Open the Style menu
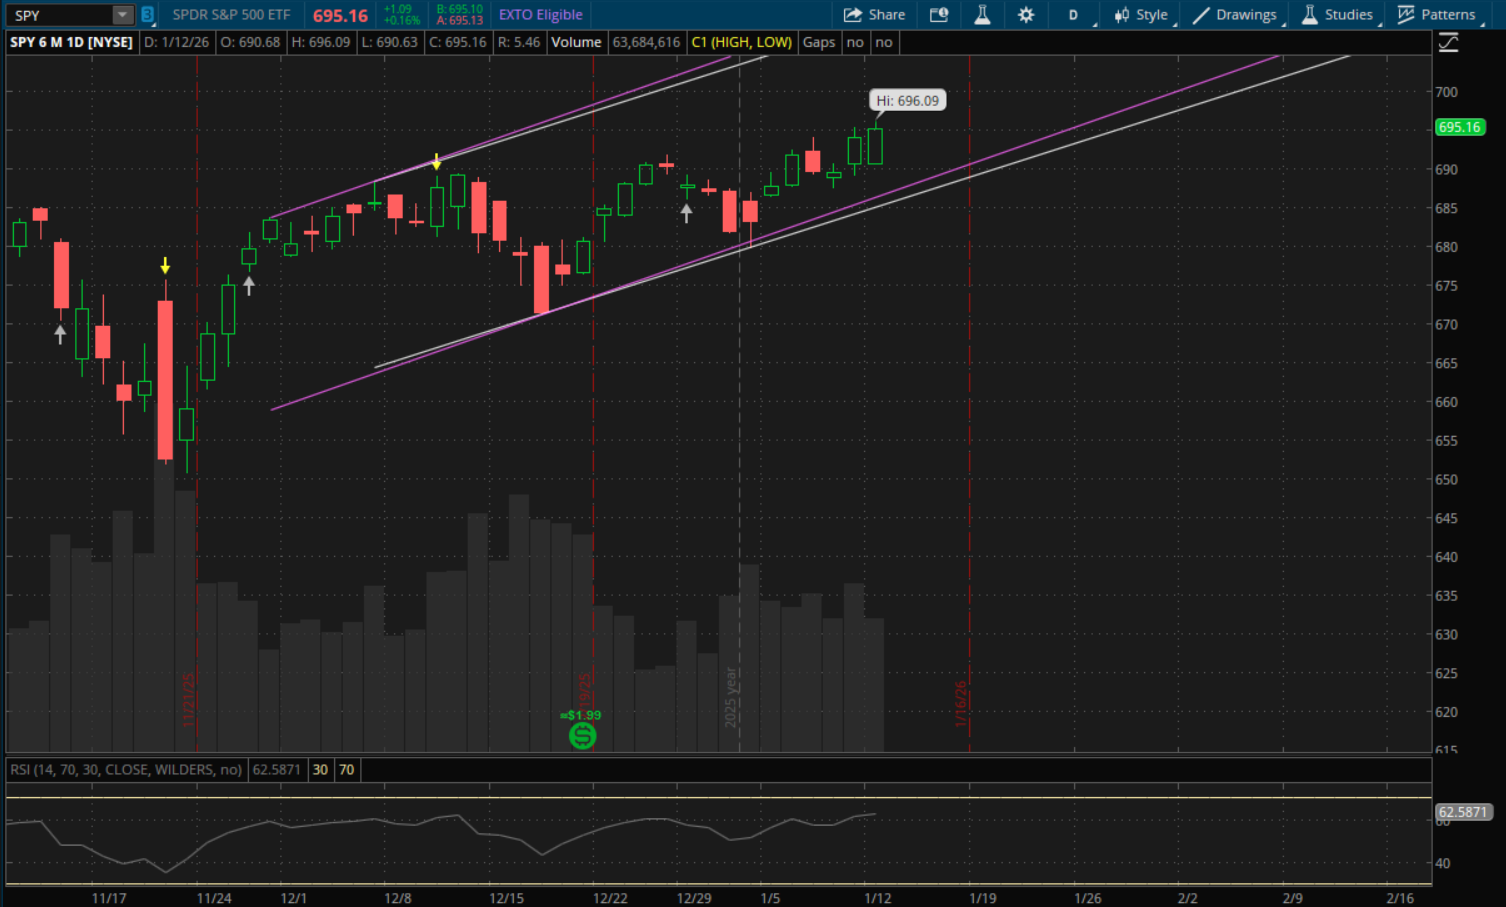1506x907 pixels. [x=1142, y=15]
